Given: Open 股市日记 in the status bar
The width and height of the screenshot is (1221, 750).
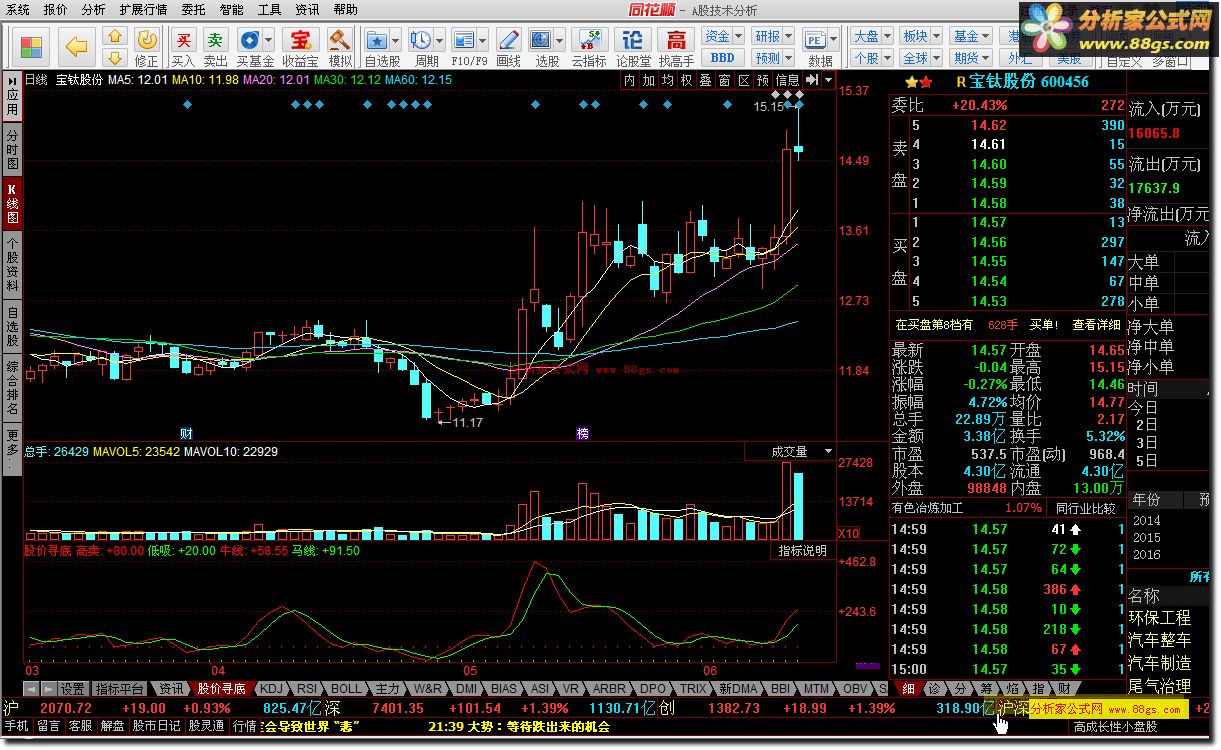Looking at the screenshot, I should 156,726.
